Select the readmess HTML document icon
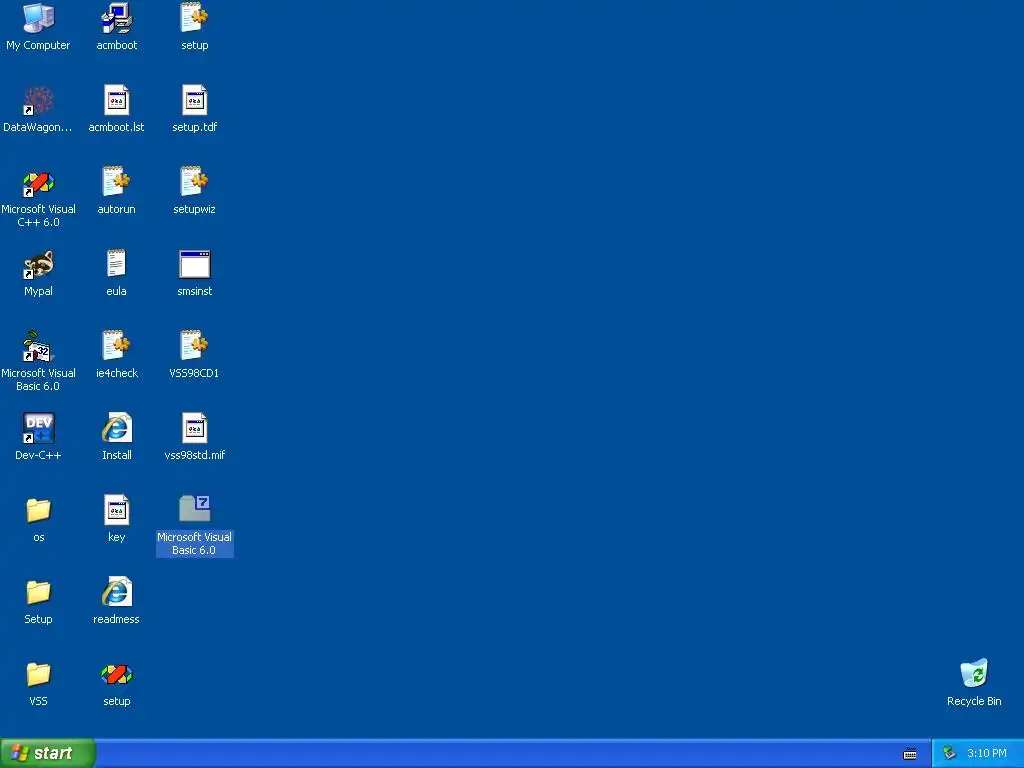 point(117,592)
